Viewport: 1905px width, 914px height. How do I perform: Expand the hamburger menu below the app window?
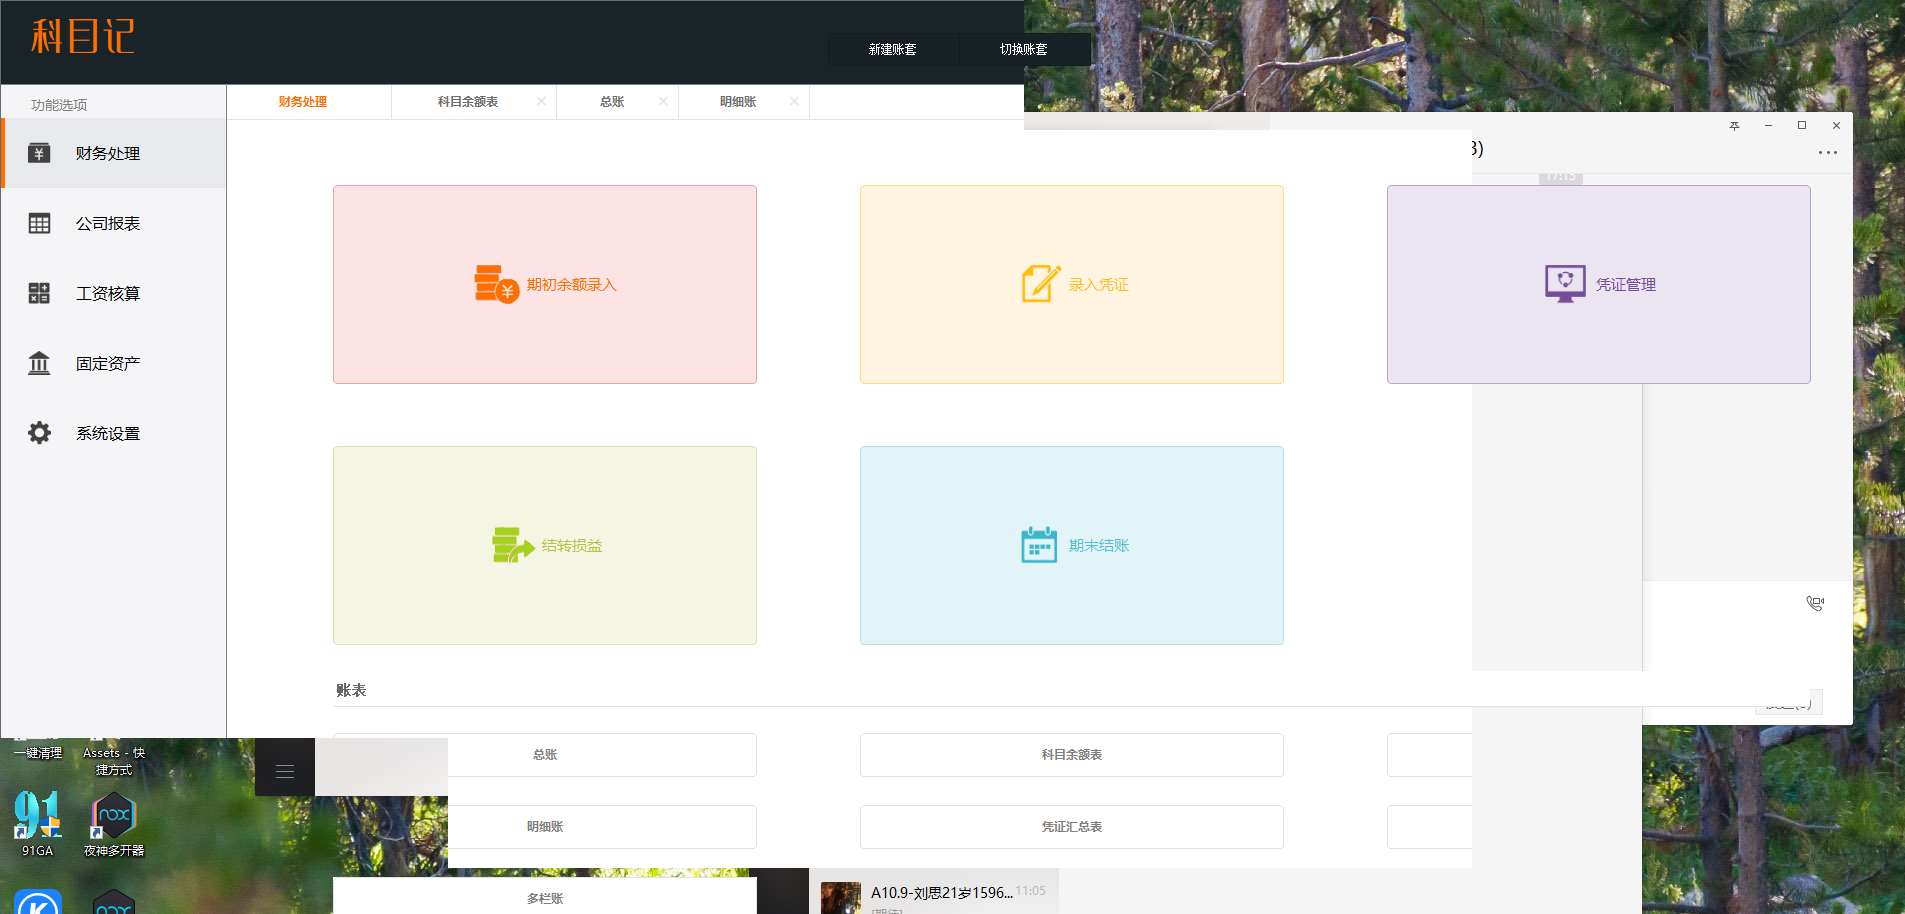pos(285,771)
